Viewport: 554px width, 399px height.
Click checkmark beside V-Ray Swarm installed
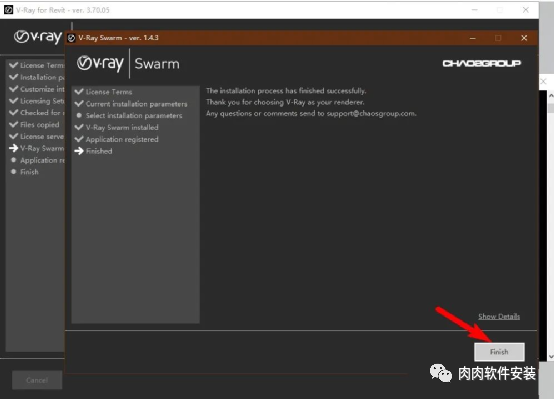(x=79, y=127)
